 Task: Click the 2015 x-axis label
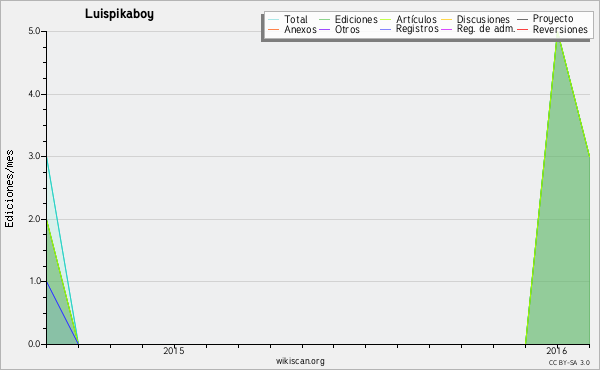pos(174,350)
